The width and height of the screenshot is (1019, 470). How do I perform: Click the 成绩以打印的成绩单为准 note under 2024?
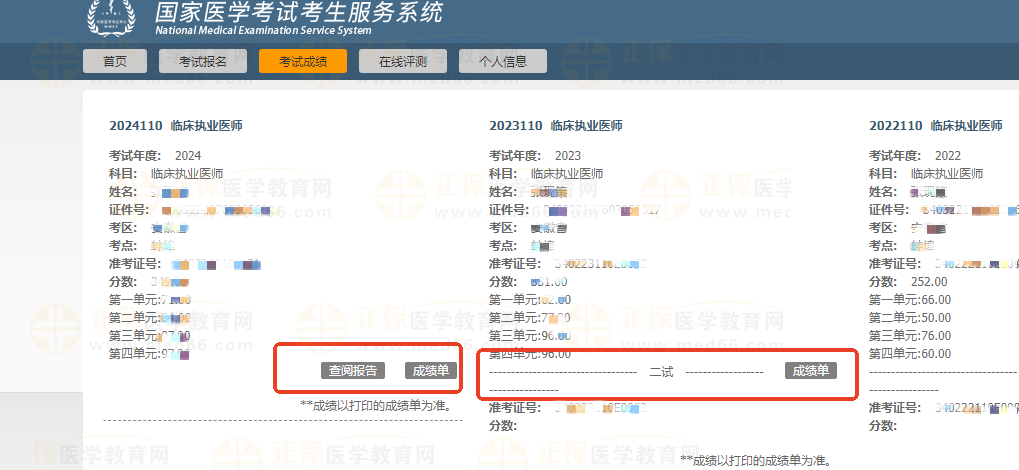click(x=375, y=405)
